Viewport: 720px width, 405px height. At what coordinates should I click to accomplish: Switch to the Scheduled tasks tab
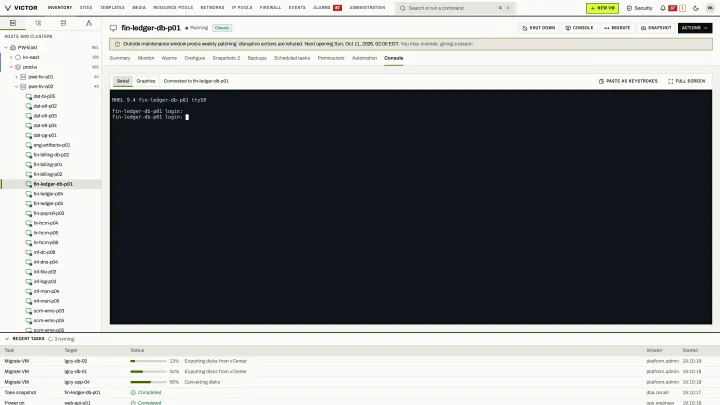292,58
